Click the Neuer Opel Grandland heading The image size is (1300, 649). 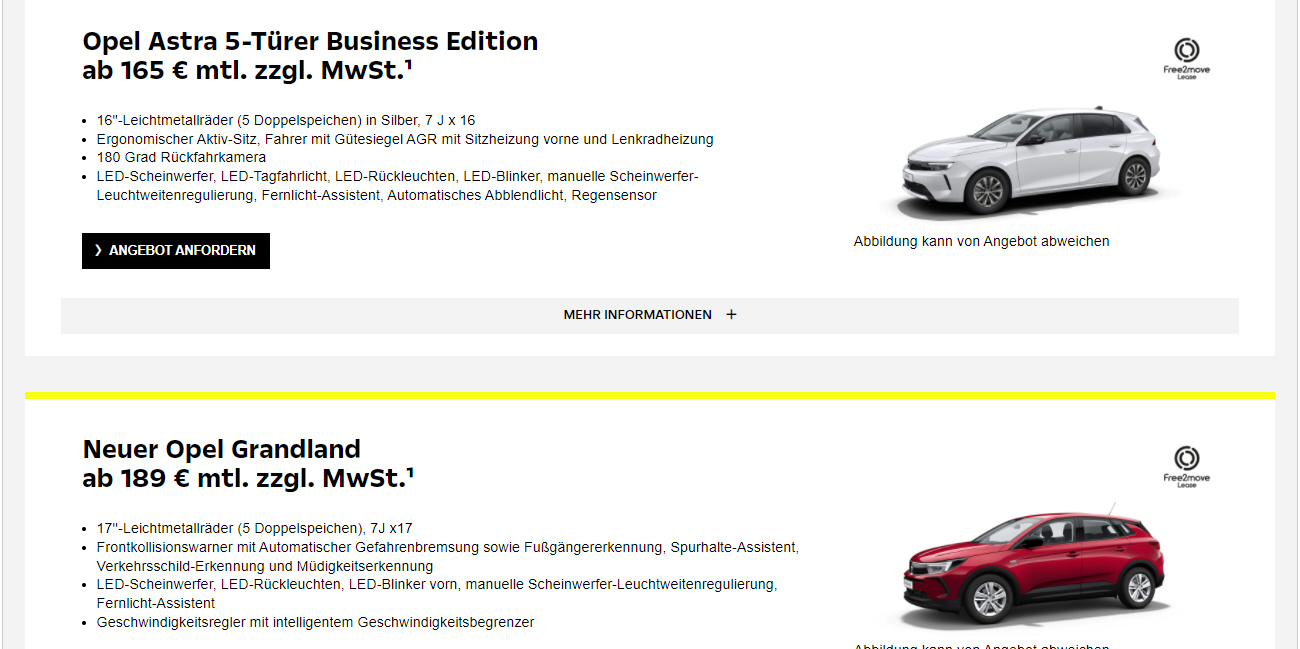[x=221, y=449]
